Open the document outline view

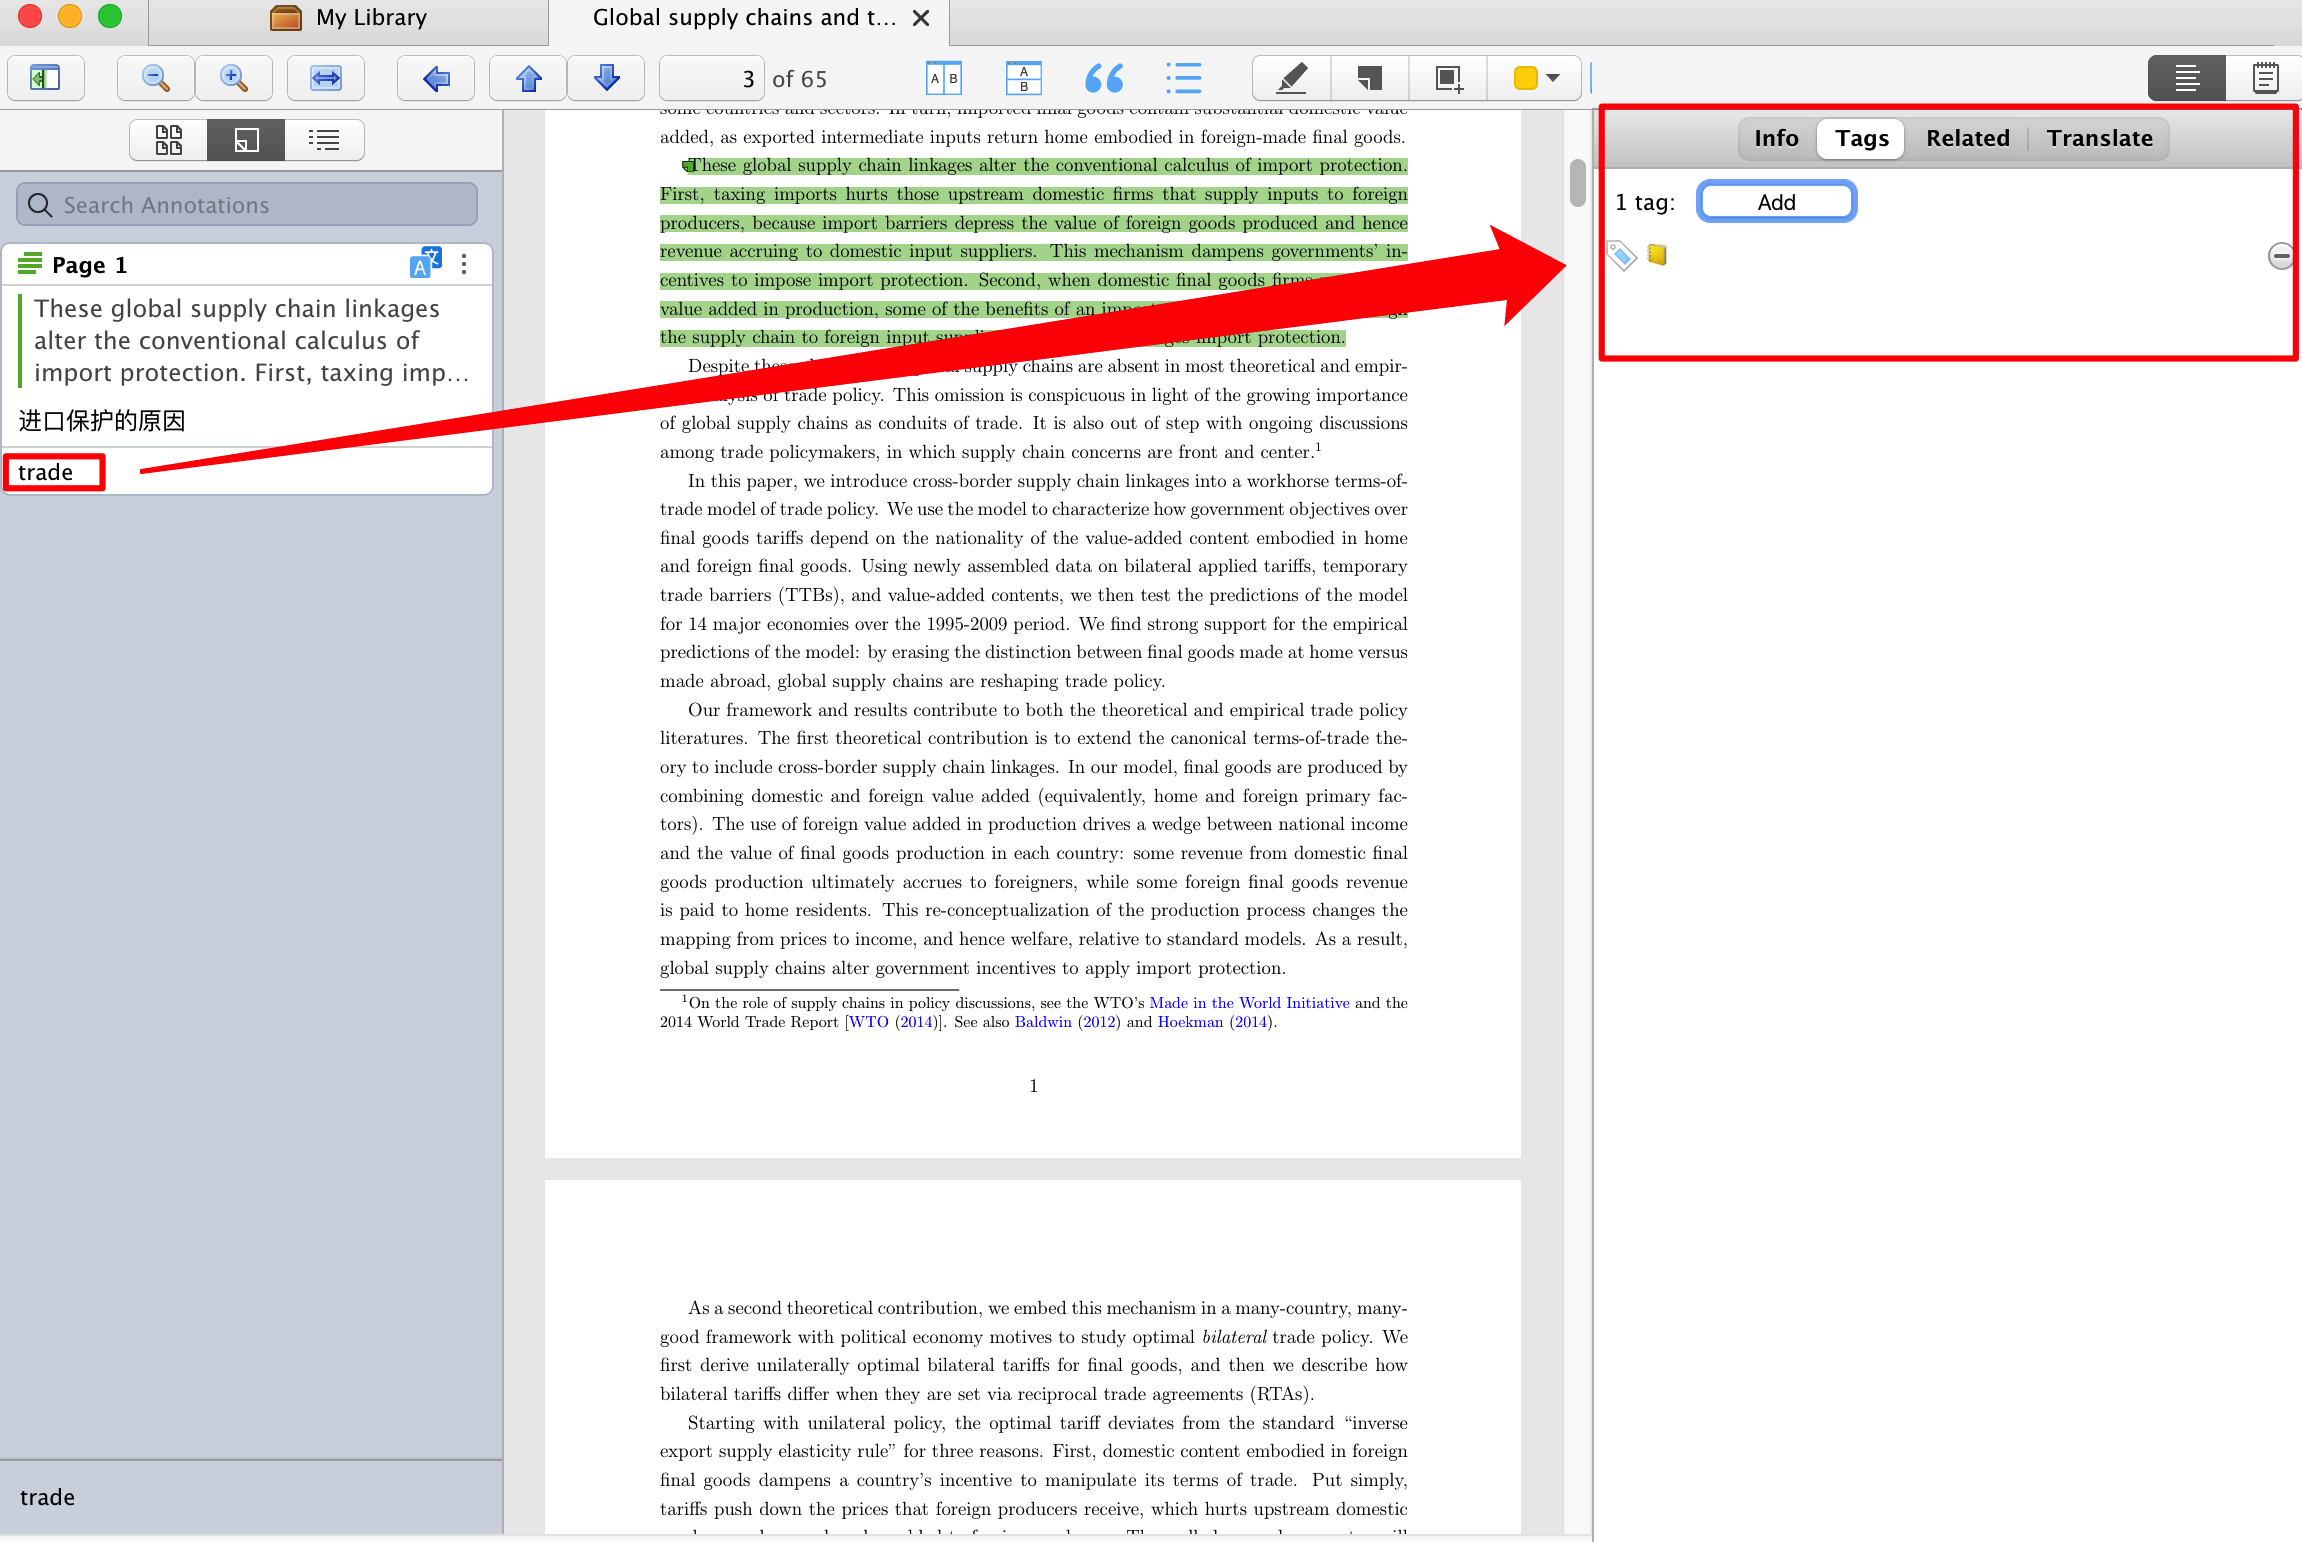[x=324, y=139]
